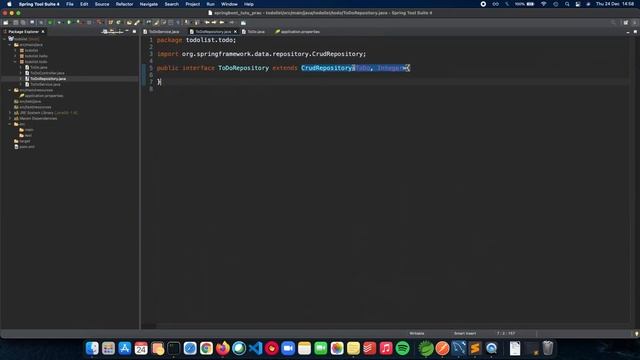
Task: Open Sublime Text from the Dock
Action: pos(475,348)
